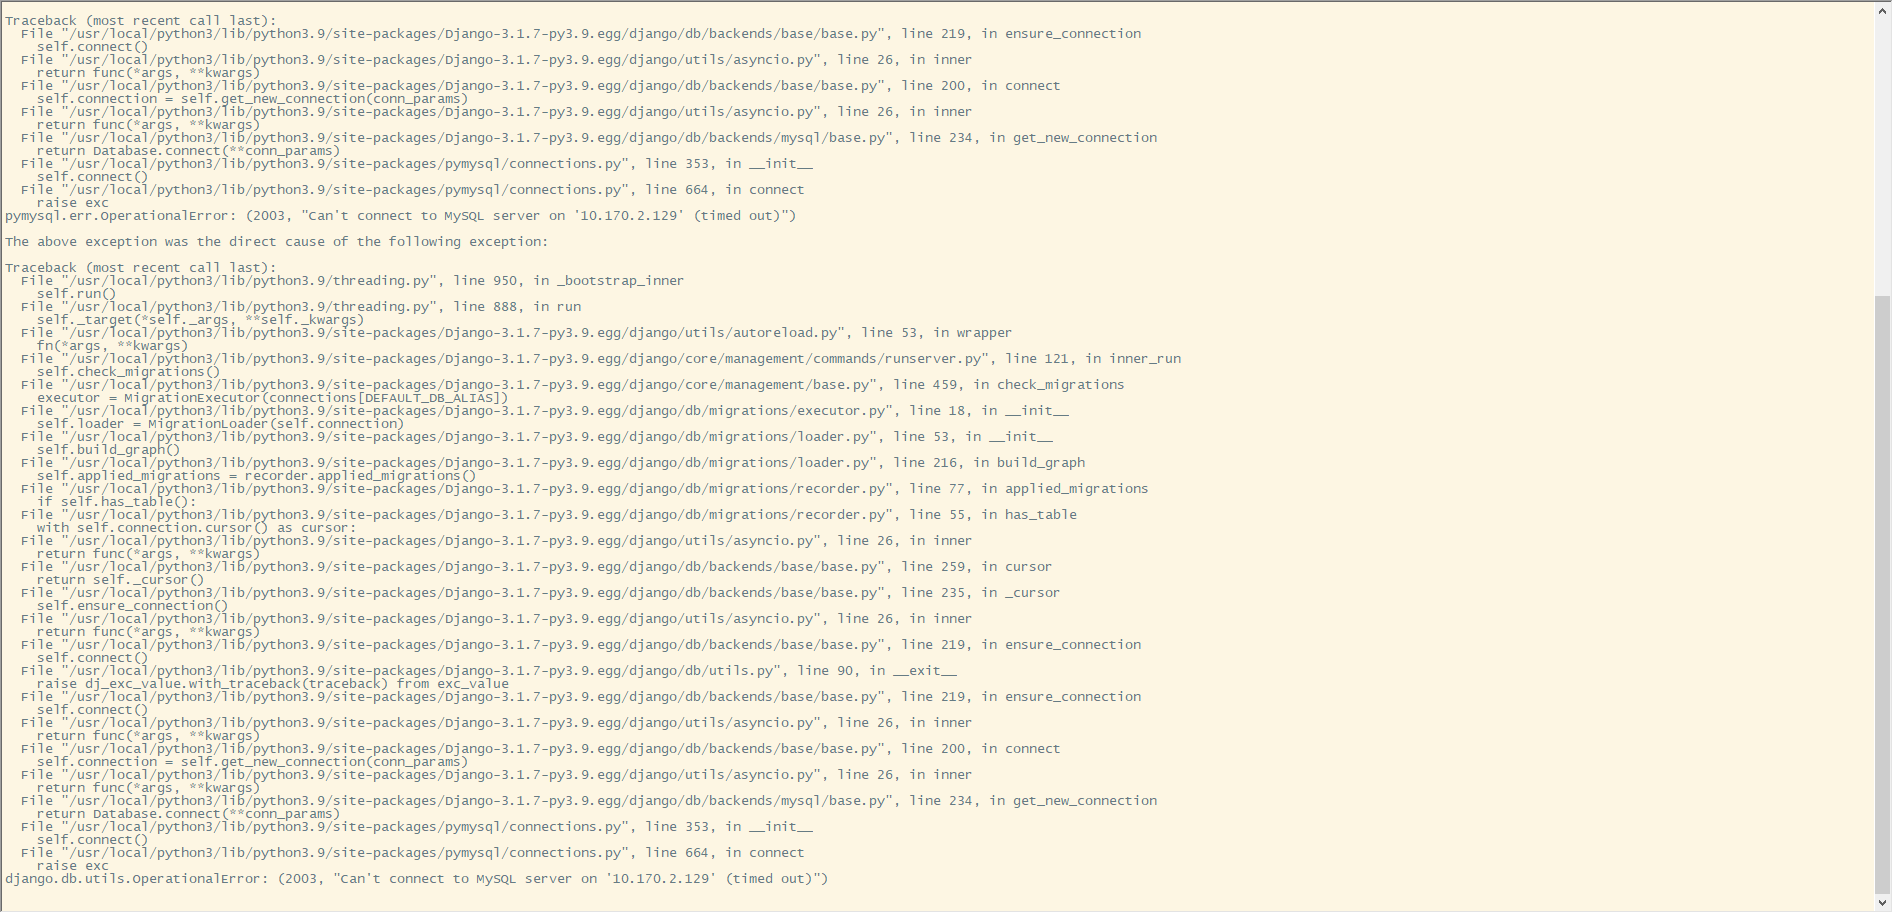This screenshot has height=913, width=1893.
Task: Click the 'self.check_migrations()' code line
Action: click(129, 372)
